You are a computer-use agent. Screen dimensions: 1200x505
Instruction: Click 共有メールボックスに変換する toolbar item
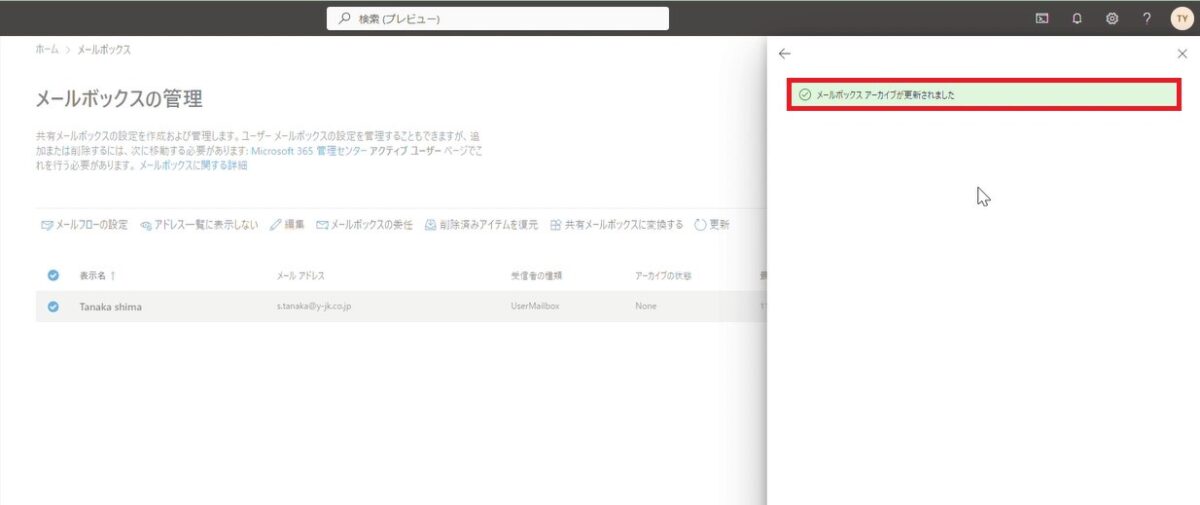[x=616, y=225]
